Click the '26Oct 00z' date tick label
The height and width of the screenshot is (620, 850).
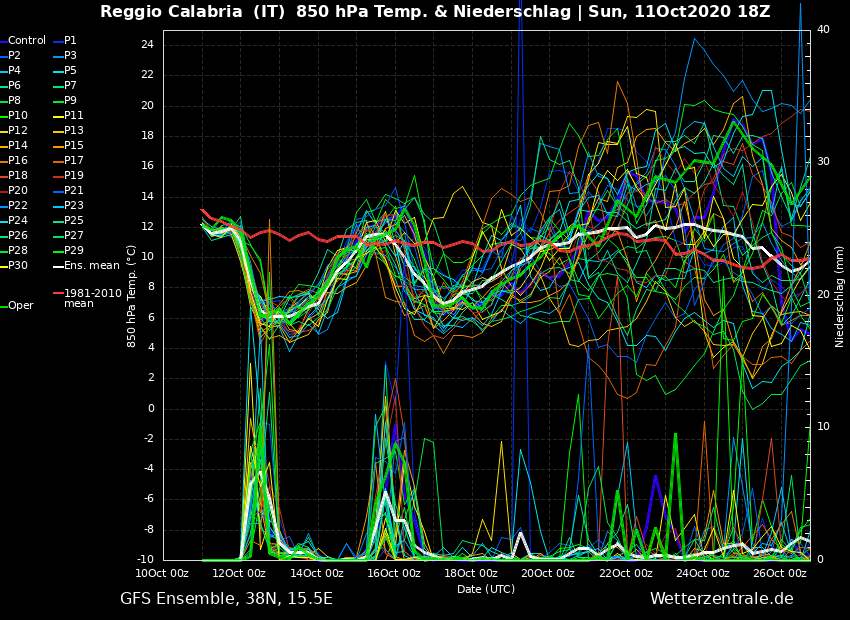[x=780, y=573]
